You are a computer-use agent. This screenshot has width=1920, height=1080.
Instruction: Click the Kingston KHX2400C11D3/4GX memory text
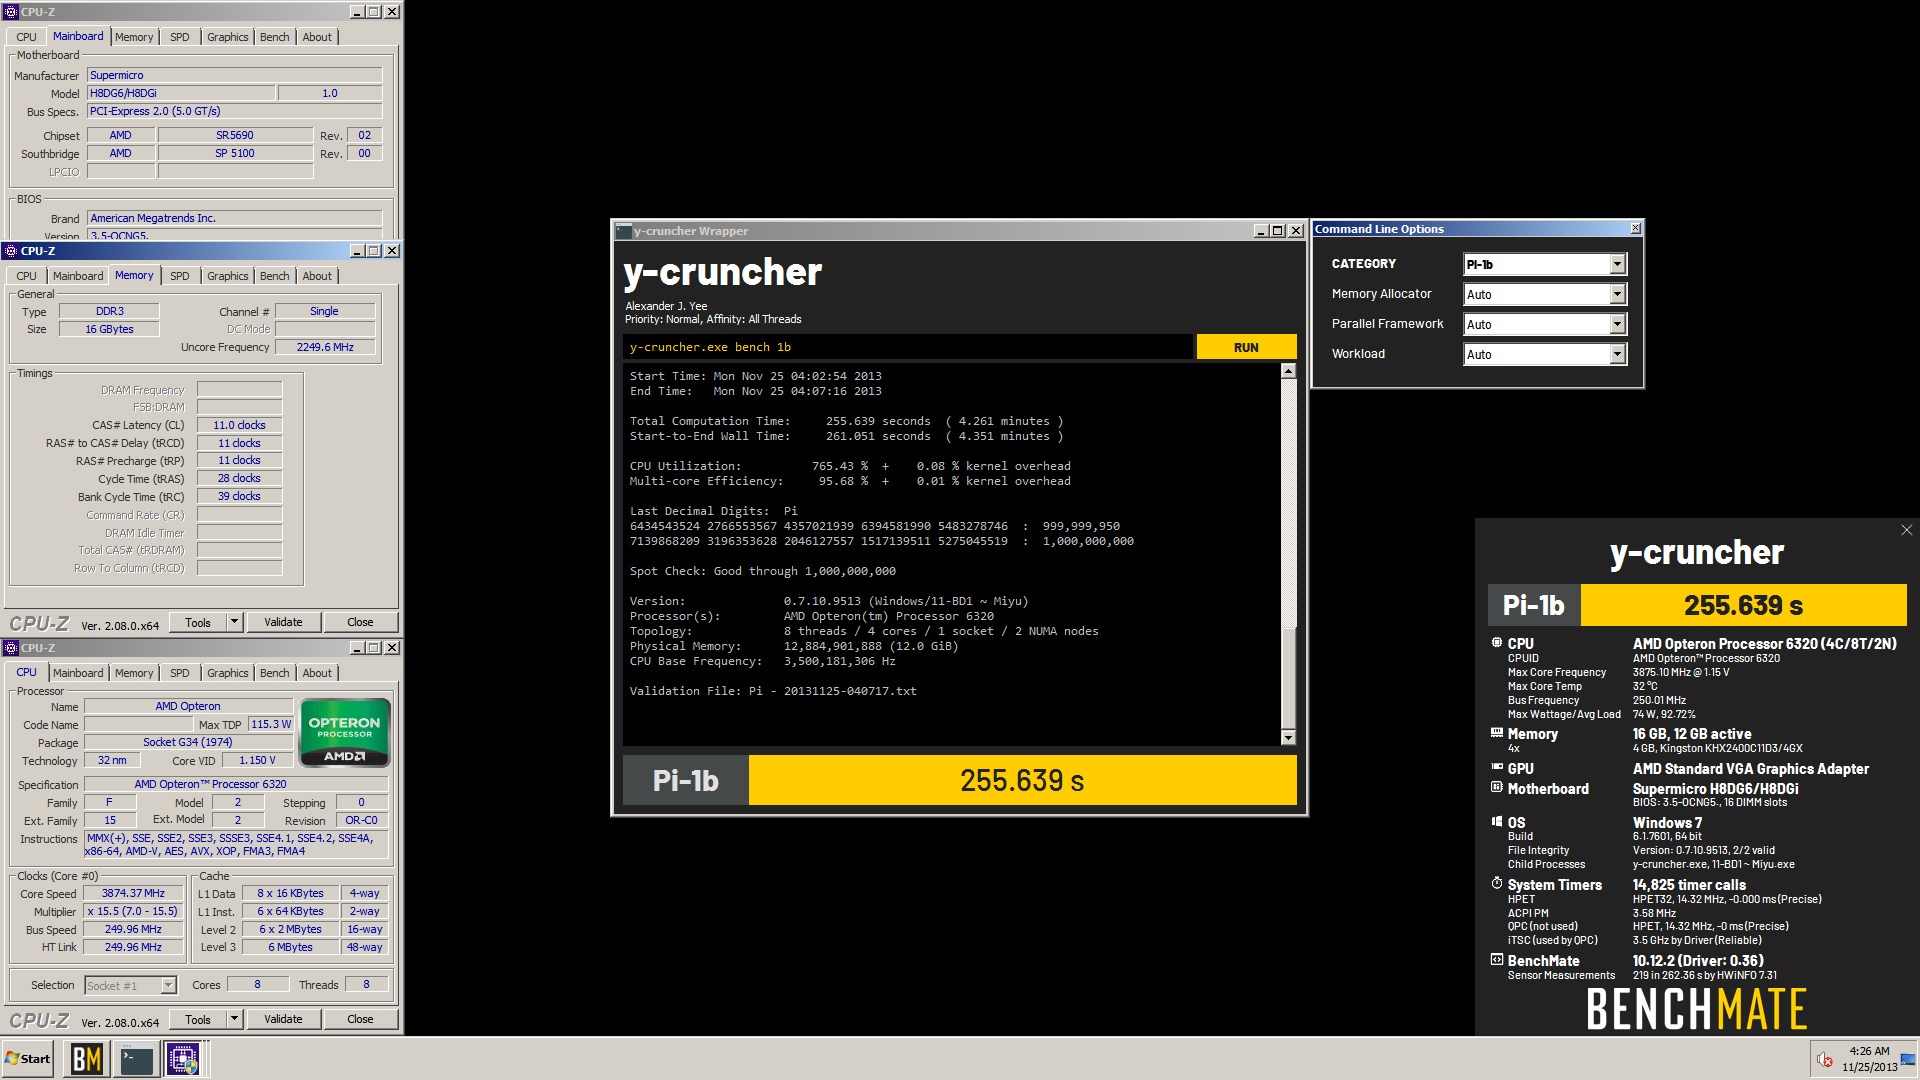(x=1718, y=748)
